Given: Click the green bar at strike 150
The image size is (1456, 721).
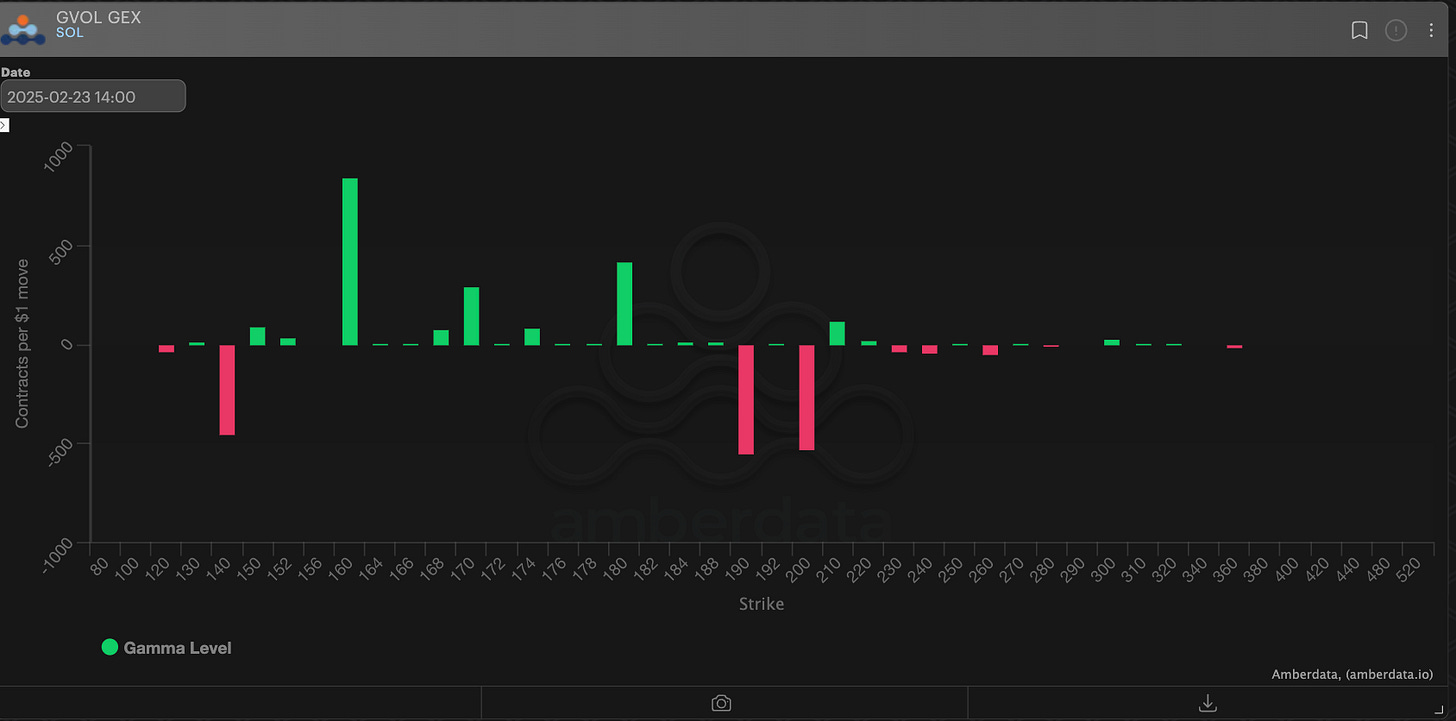Looking at the screenshot, I should click(x=257, y=336).
